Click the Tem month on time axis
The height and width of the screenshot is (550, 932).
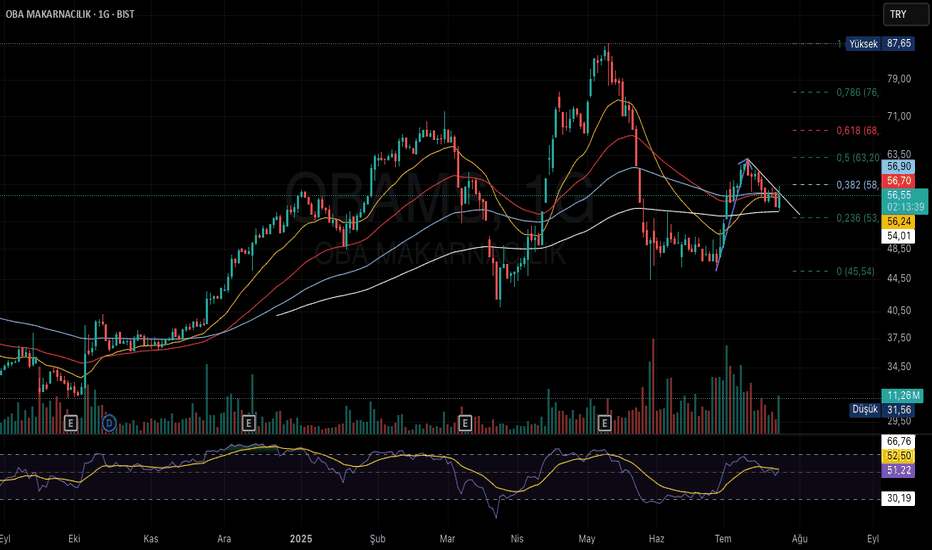[723, 539]
